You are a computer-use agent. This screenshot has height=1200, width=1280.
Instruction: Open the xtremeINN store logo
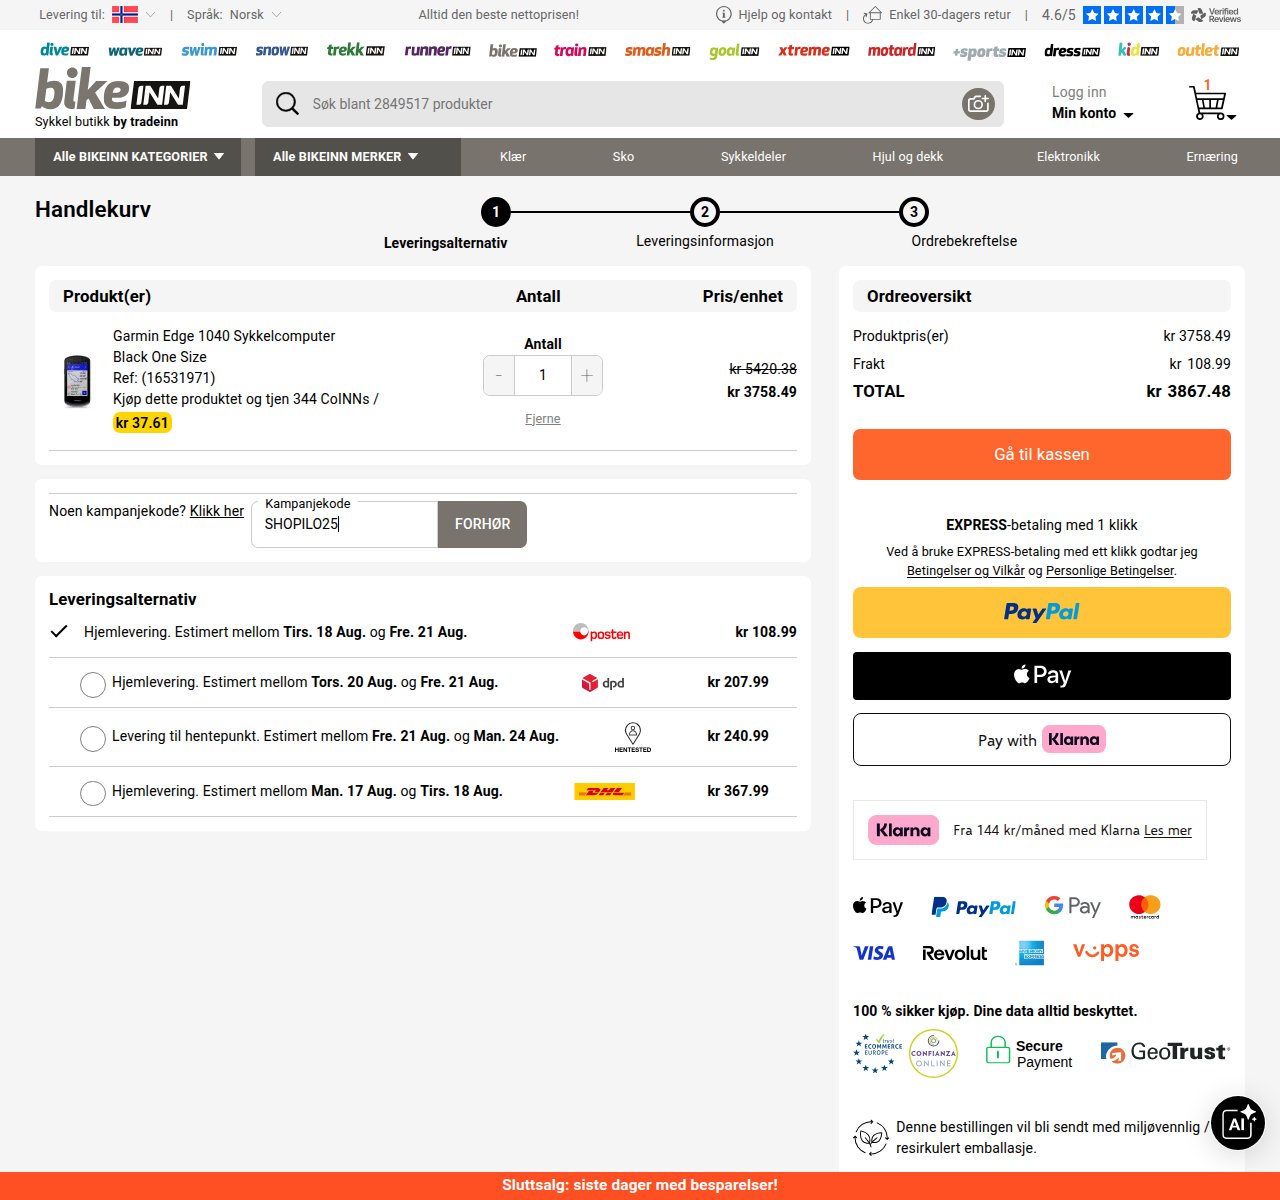(814, 50)
